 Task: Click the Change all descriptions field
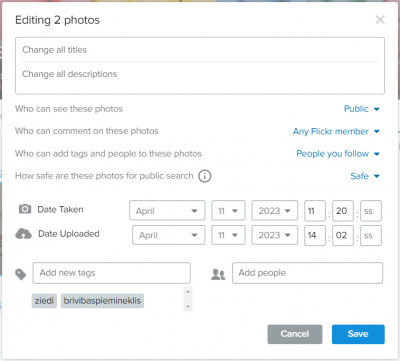[200, 74]
